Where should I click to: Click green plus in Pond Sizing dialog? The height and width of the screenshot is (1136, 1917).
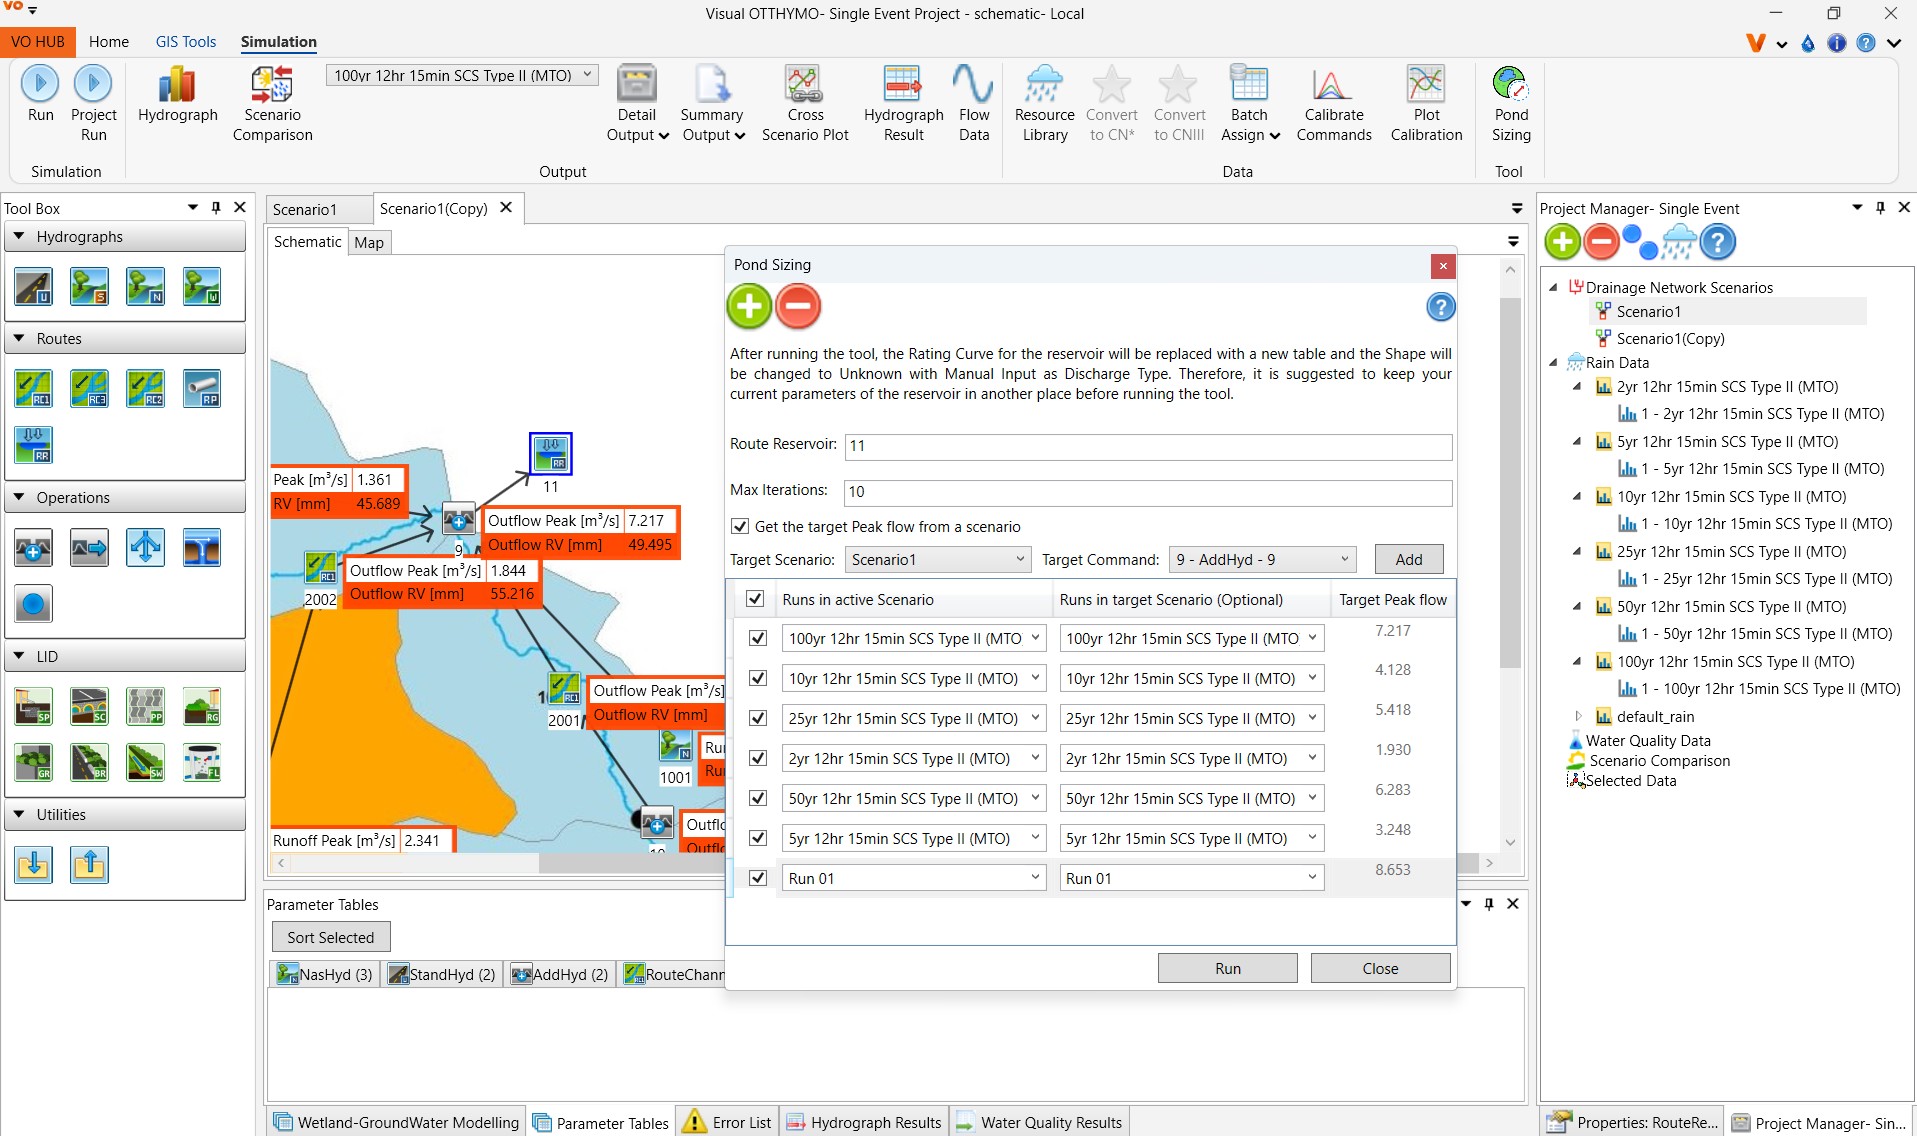[749, 307]
